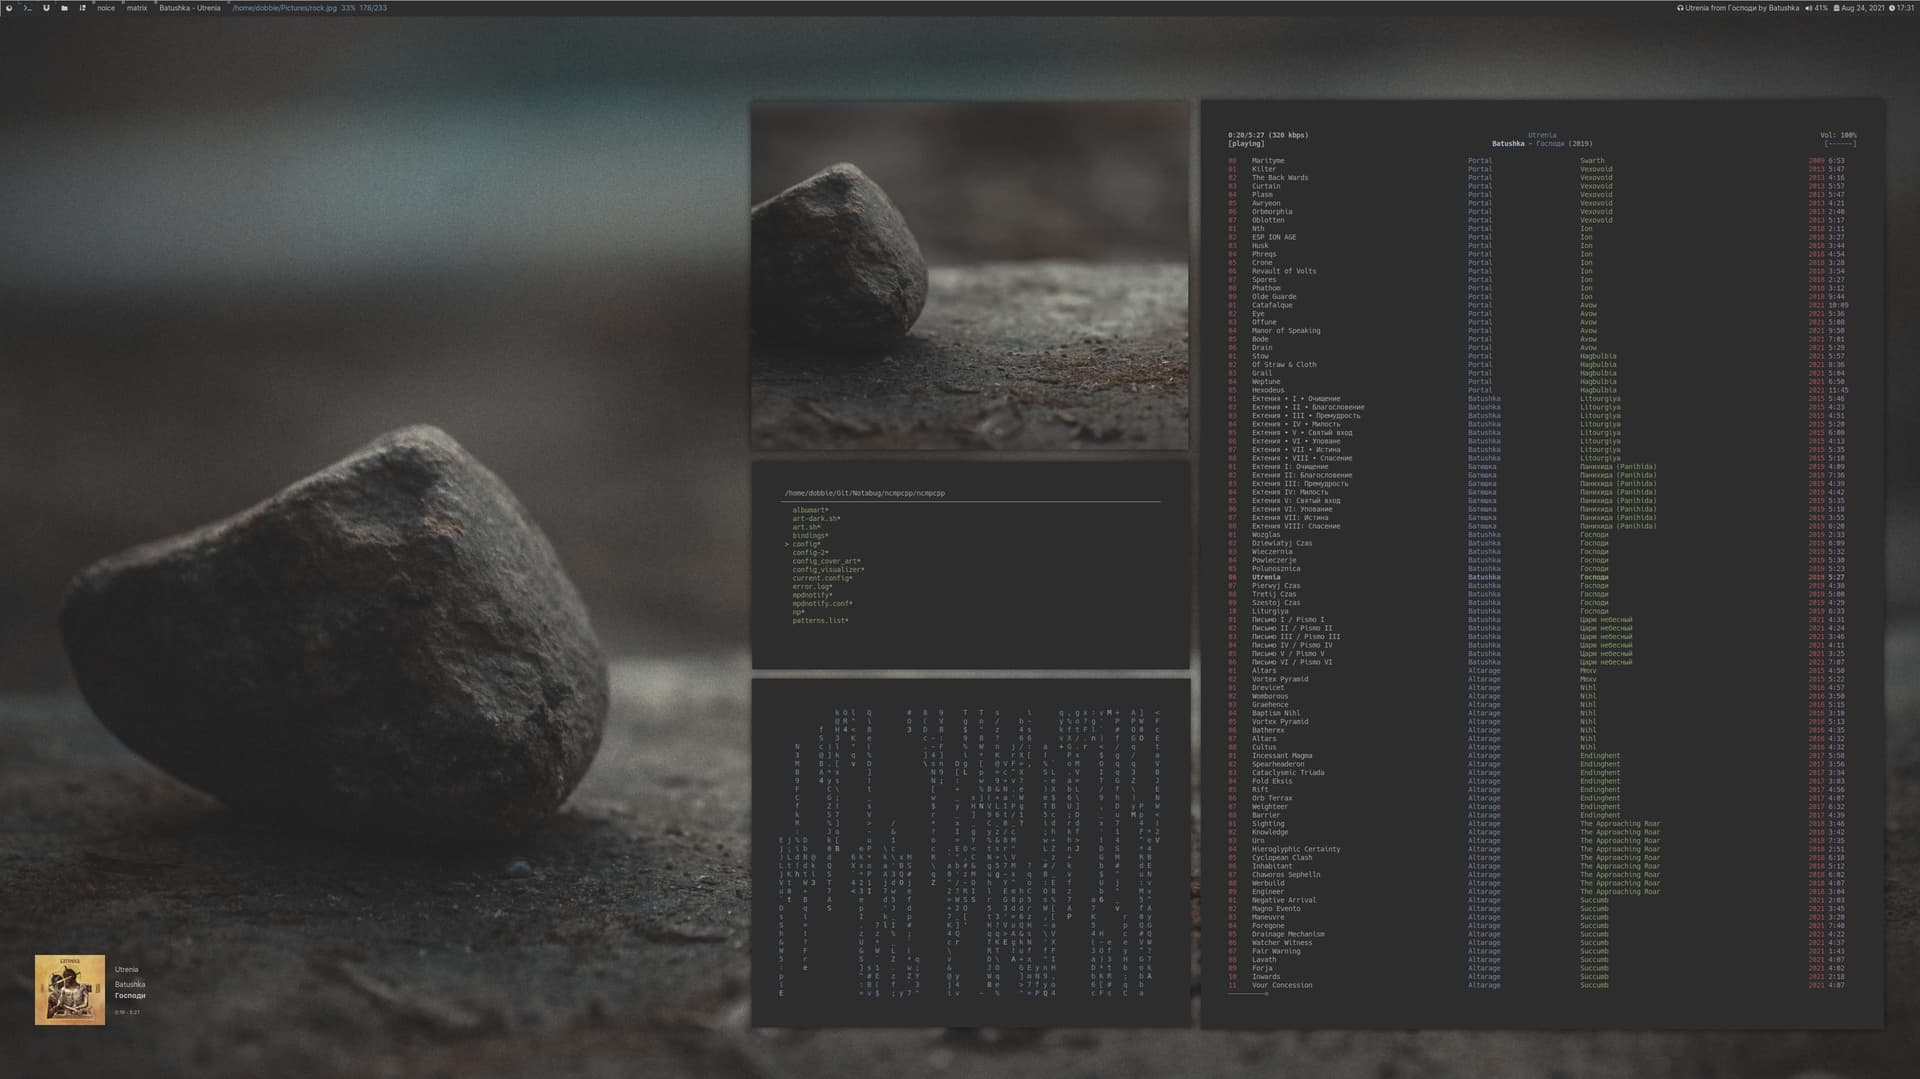Image resolution: width=1920 pixels, height=1079 pixels.
Task: Click the album cover thumbnail in notification
Action: coord(70,989)
